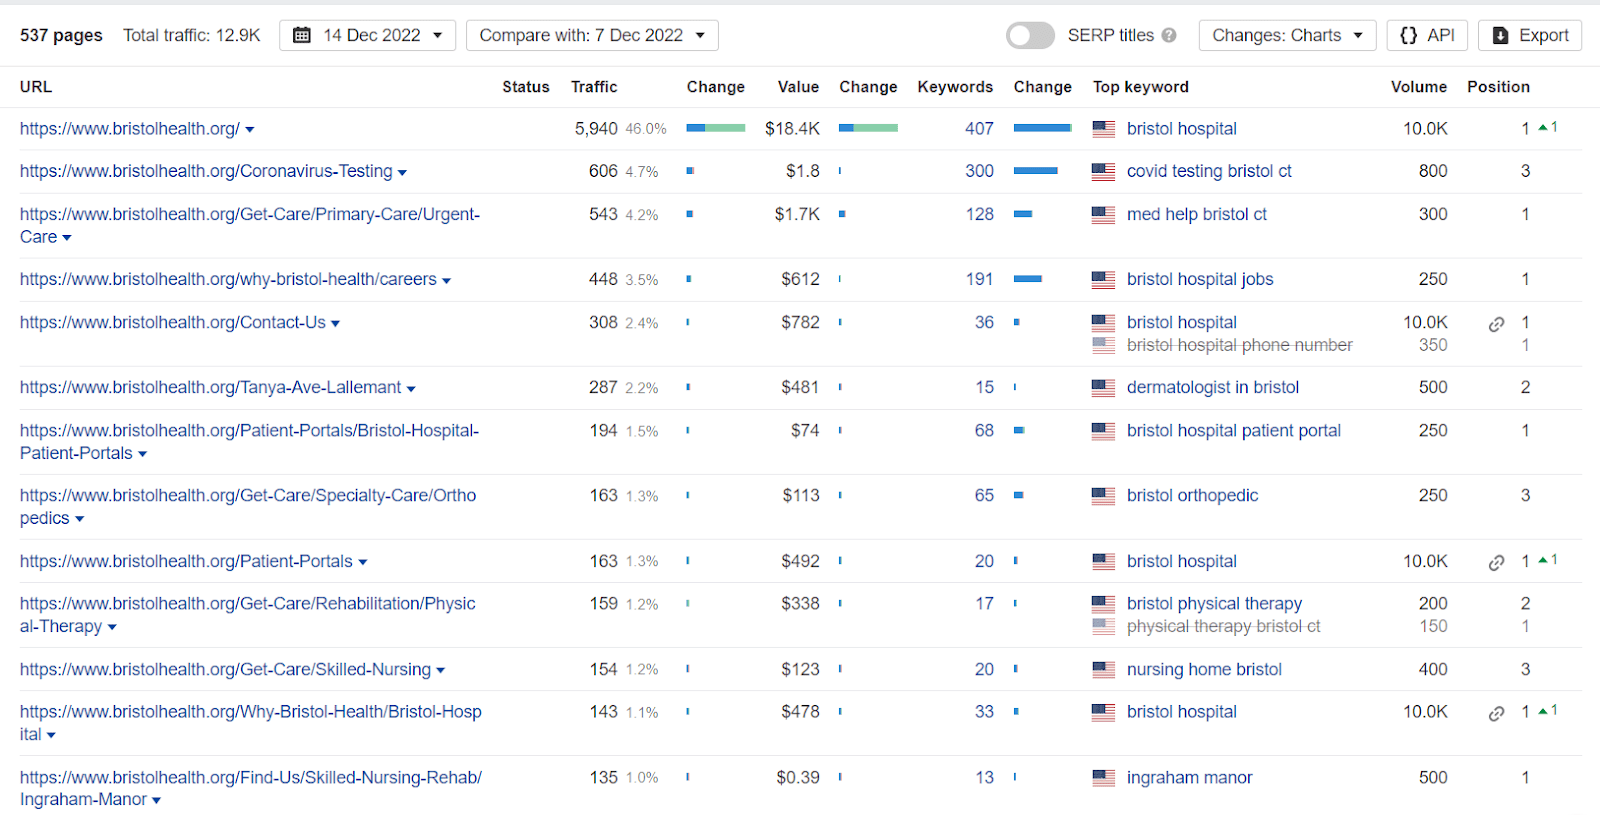Click the 128 keywords count link
The width and height of the screenshot is (1600, 815).
point(980,215)
